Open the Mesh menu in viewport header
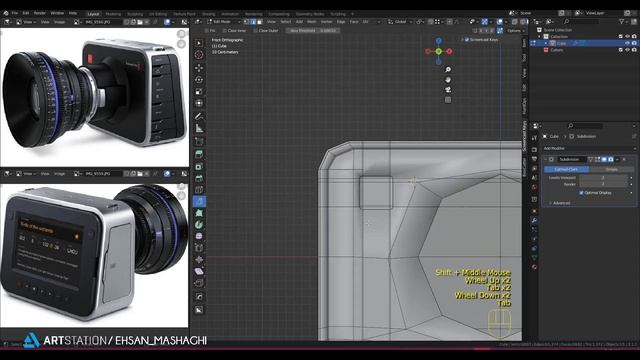 pos(311,22)
